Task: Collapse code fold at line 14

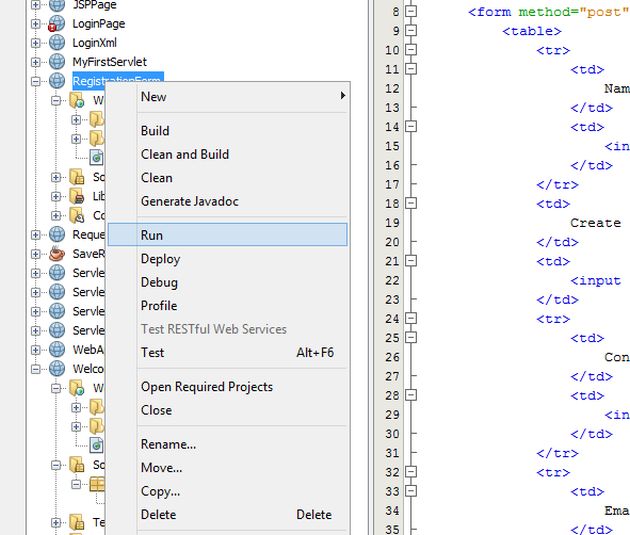Action: (x=411, y=127)
